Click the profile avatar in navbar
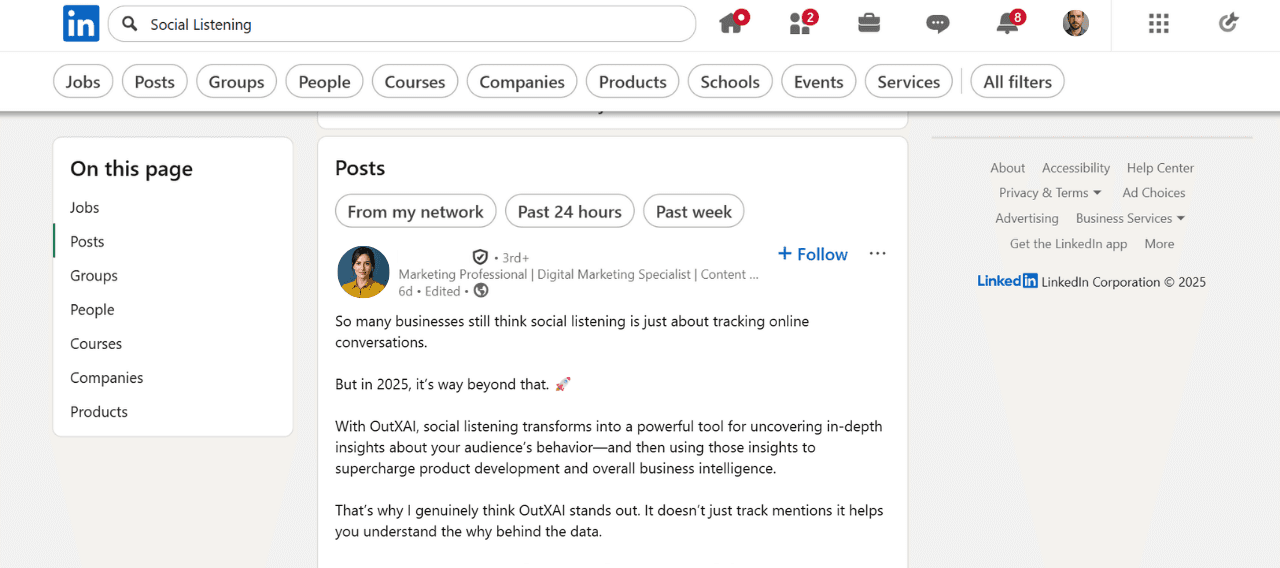This screenshot has height=568, width=1280. pyautogui.click(x=1075, y=24)
